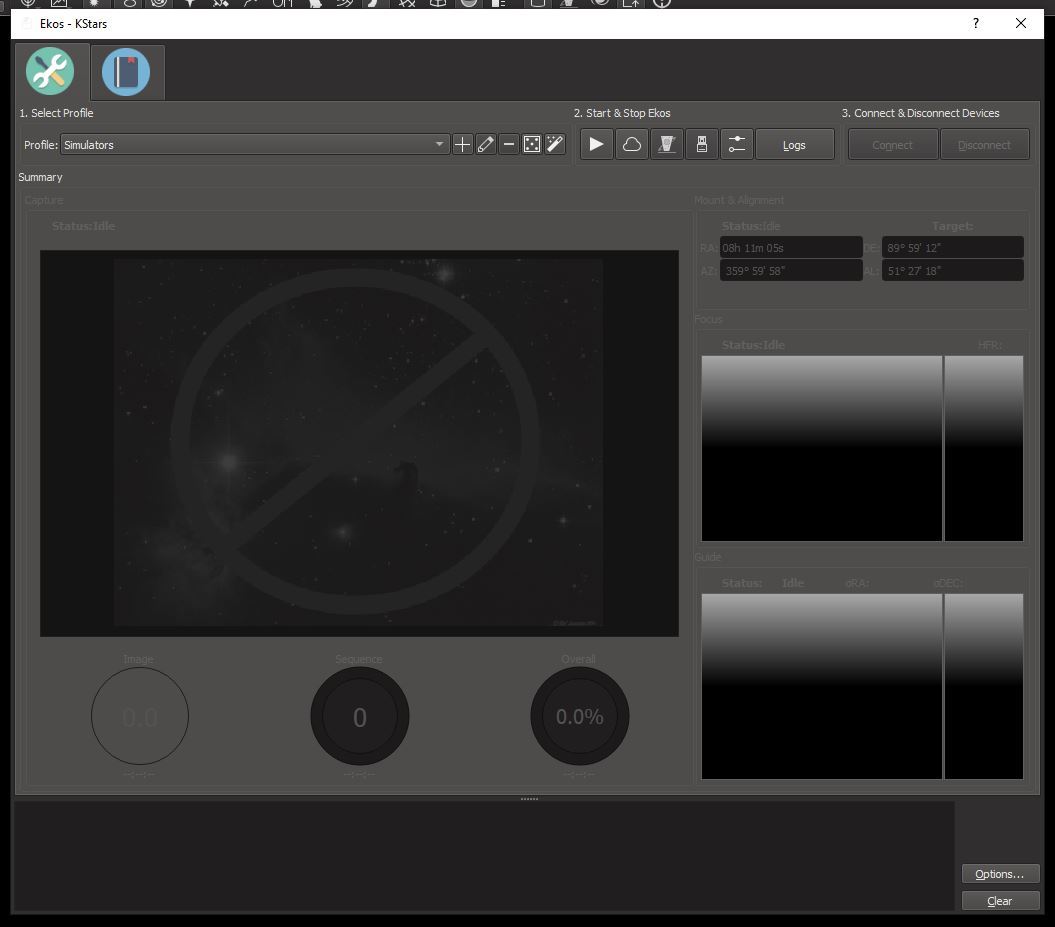Select the AL field 51° 27' 18"
1055x927 pixels.
click(x=953, y=270)
